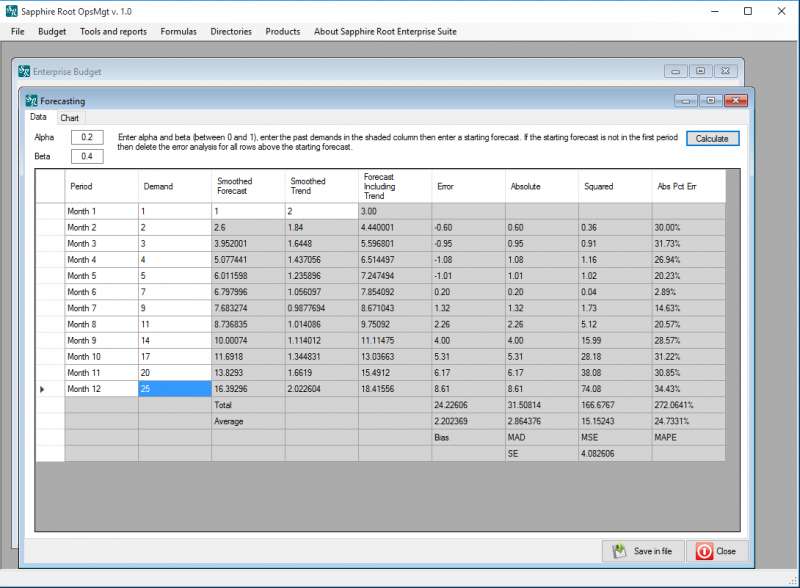Maximize the Forecasting child window

click(x=711, y=101)
